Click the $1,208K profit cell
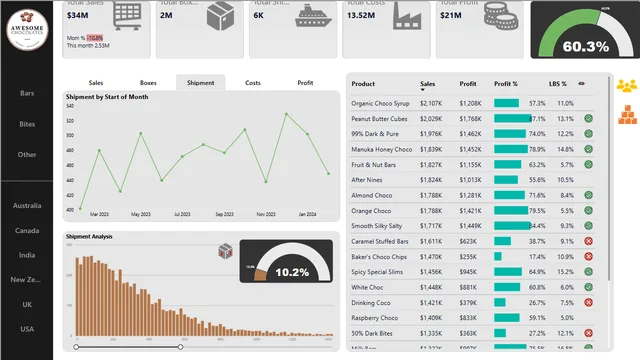 pyautogui.click(x=470, y=103)
